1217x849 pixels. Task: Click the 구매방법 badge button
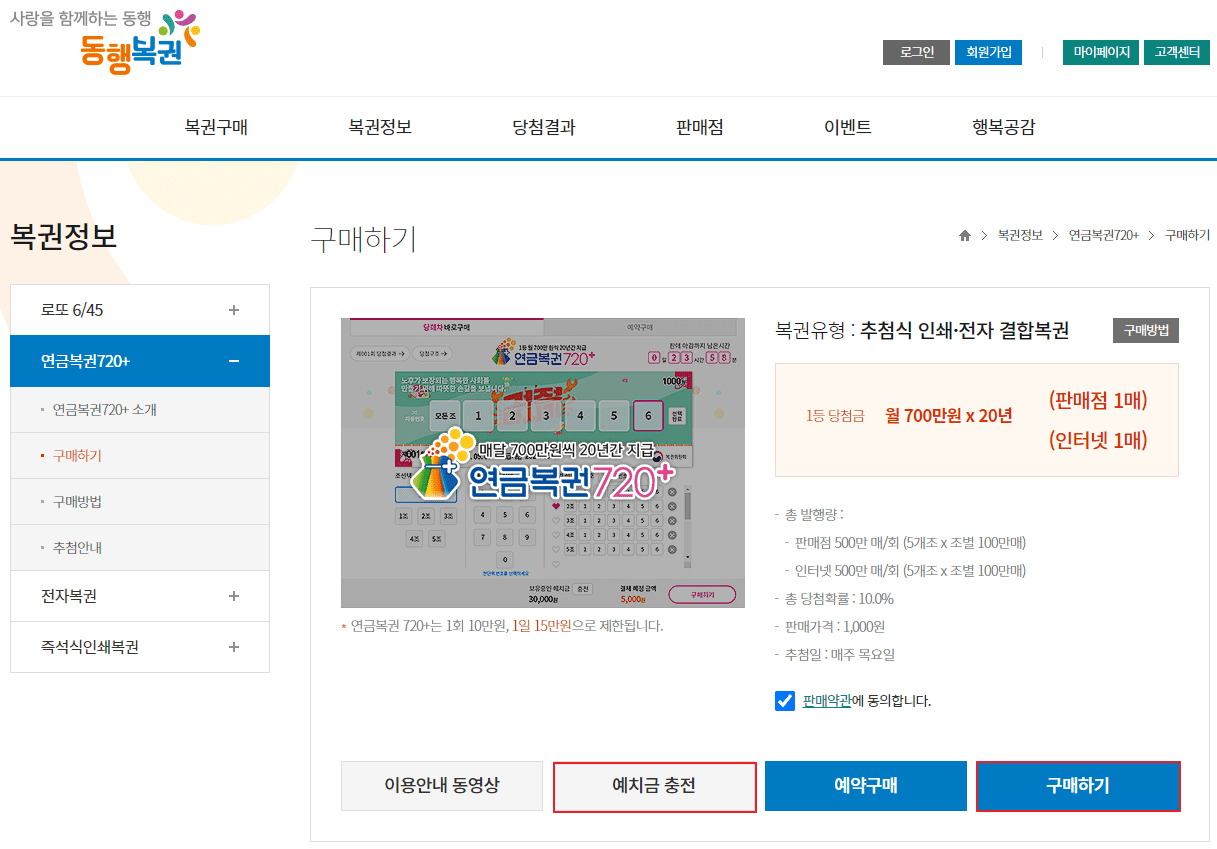[x=1146, y=330]
